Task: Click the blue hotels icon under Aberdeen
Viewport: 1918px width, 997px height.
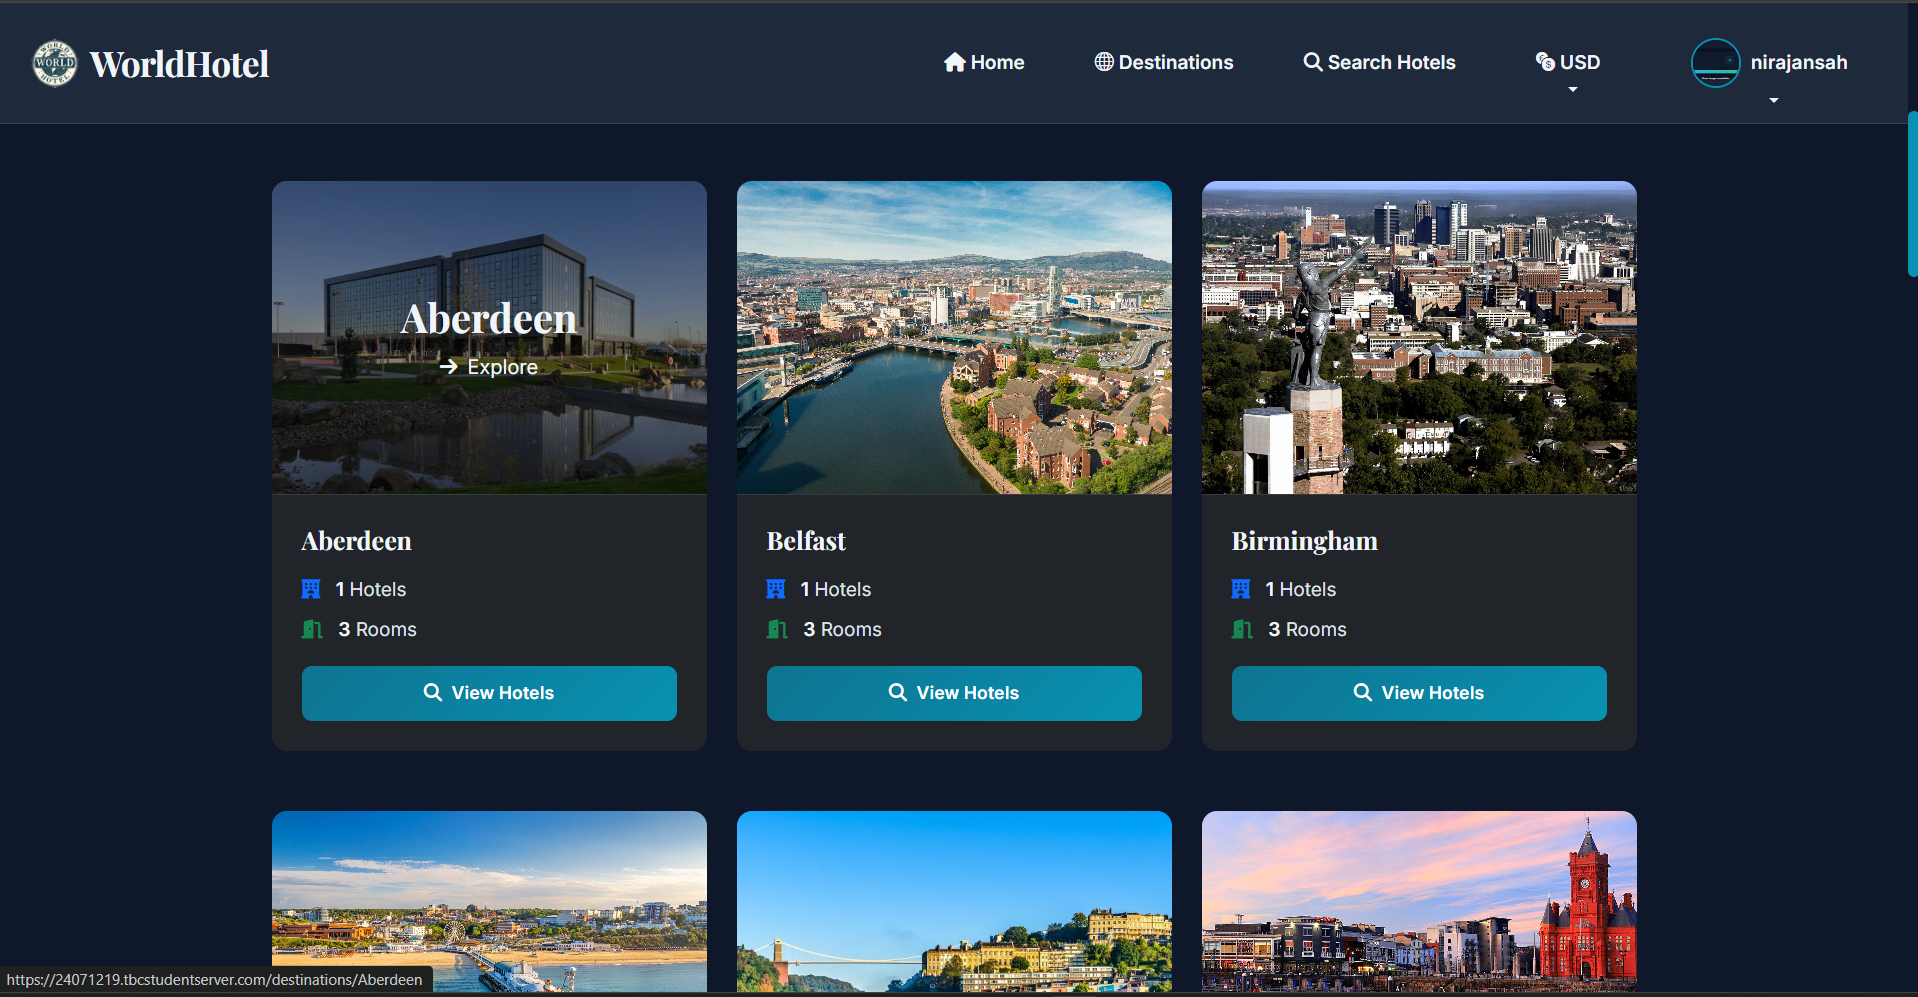Action: (x=311, y=589)
